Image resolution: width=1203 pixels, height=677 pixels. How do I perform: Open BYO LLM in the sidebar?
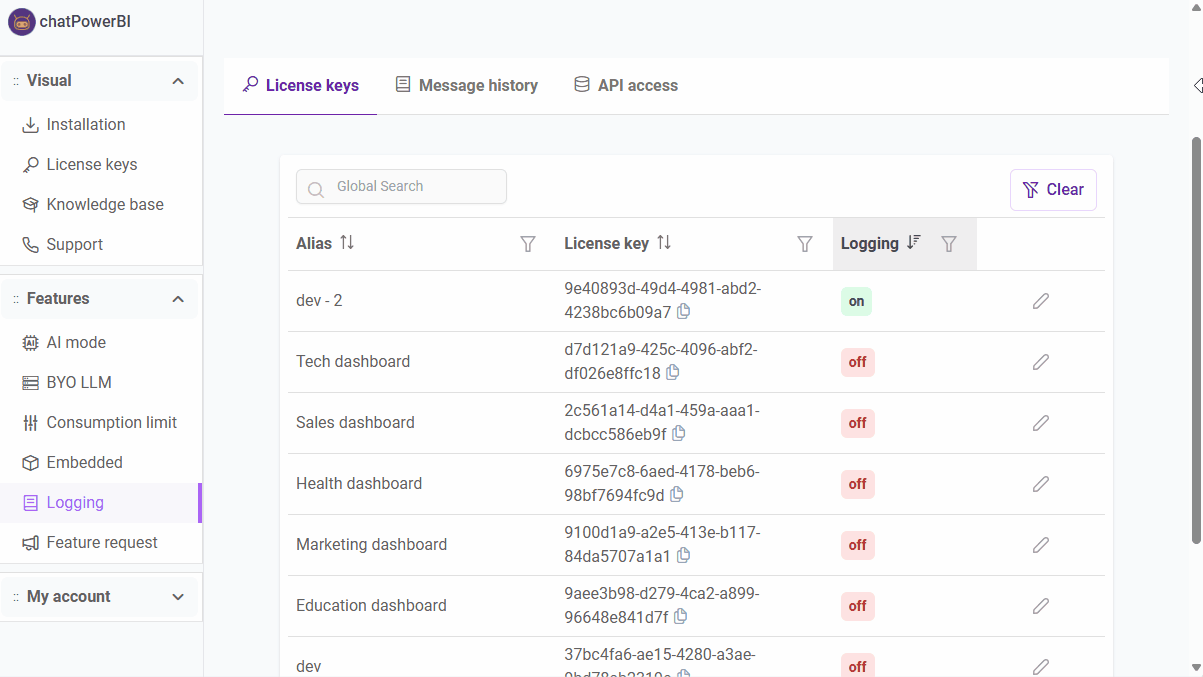tap(100, 383)
